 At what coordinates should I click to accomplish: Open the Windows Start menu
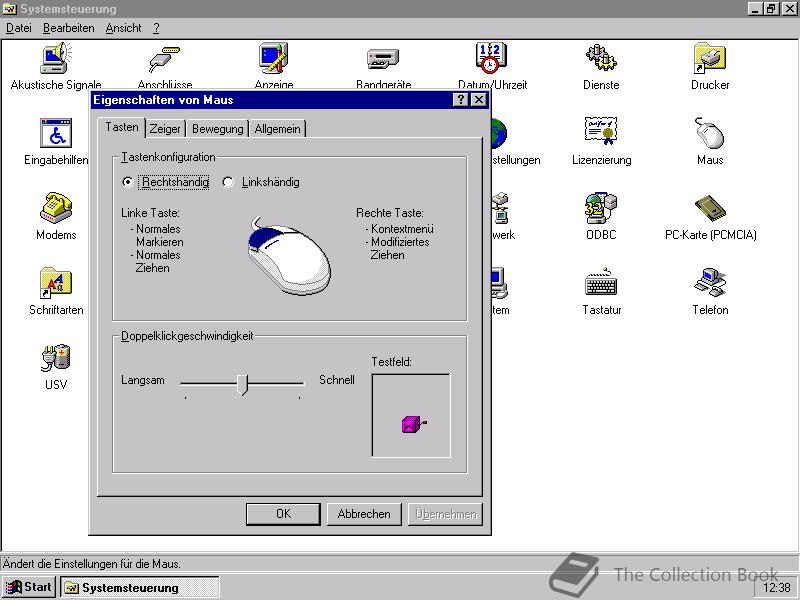[x=29, y=587]
